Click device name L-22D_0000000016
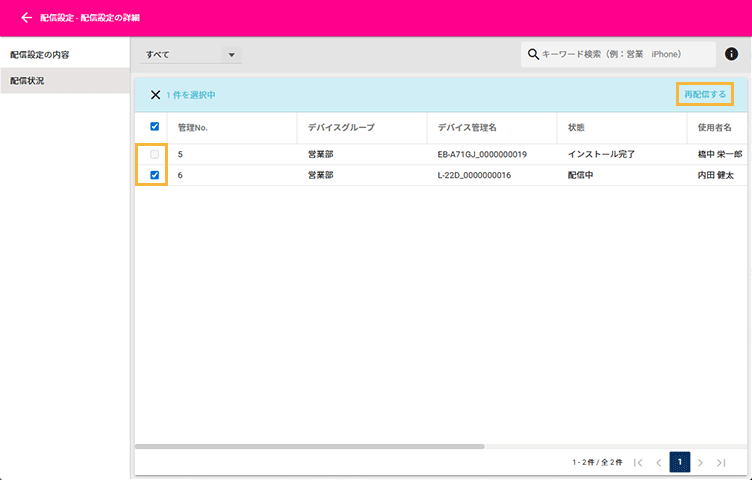 coord(474,175)
